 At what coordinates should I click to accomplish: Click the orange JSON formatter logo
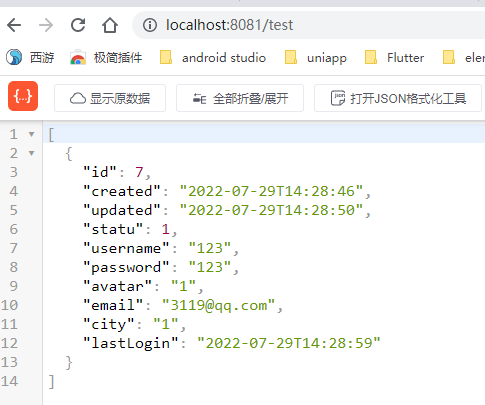click(23, 96)
